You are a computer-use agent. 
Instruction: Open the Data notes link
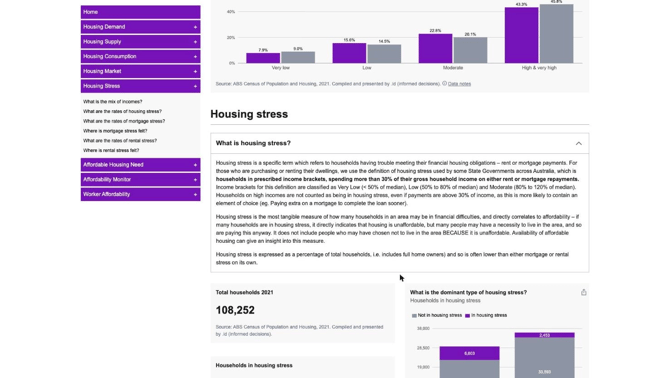pyautogui.click(x=459, y=84)
